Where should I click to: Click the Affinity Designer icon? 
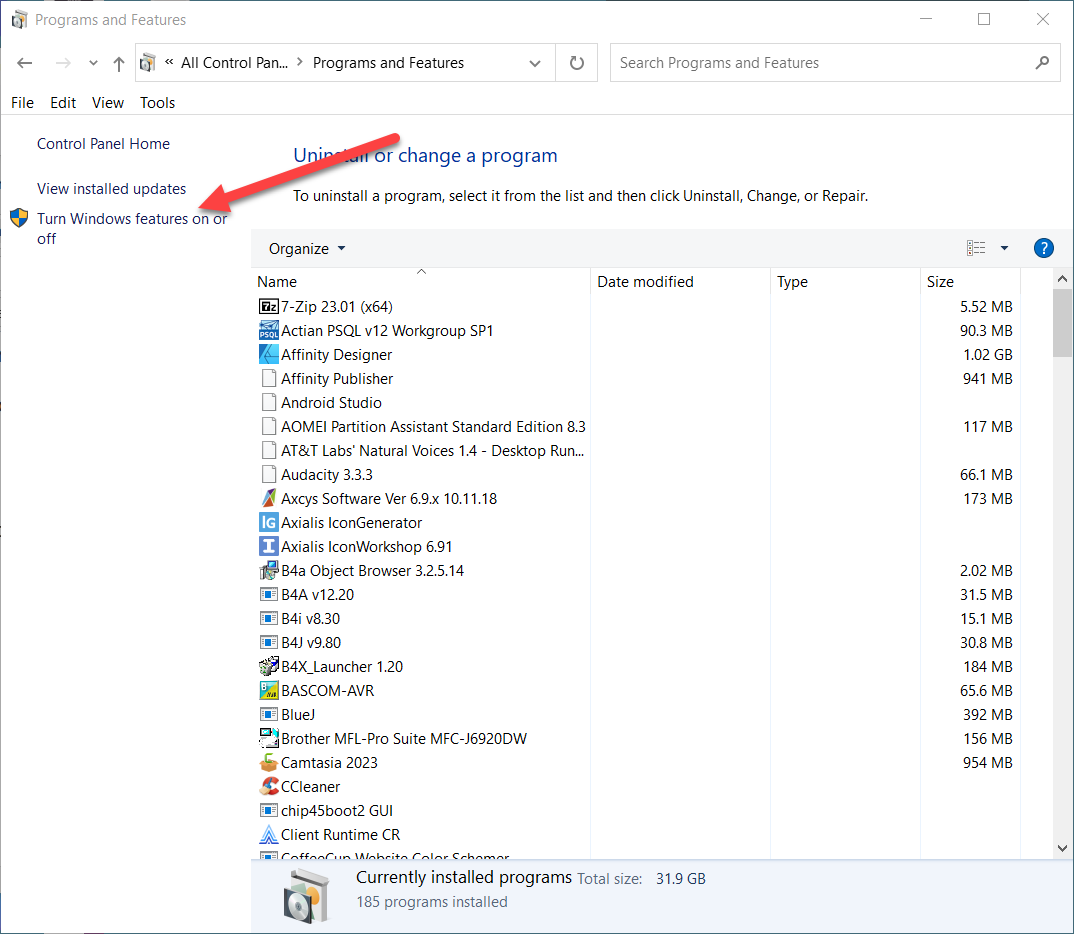pyautogui.click(x=268, y=354)
